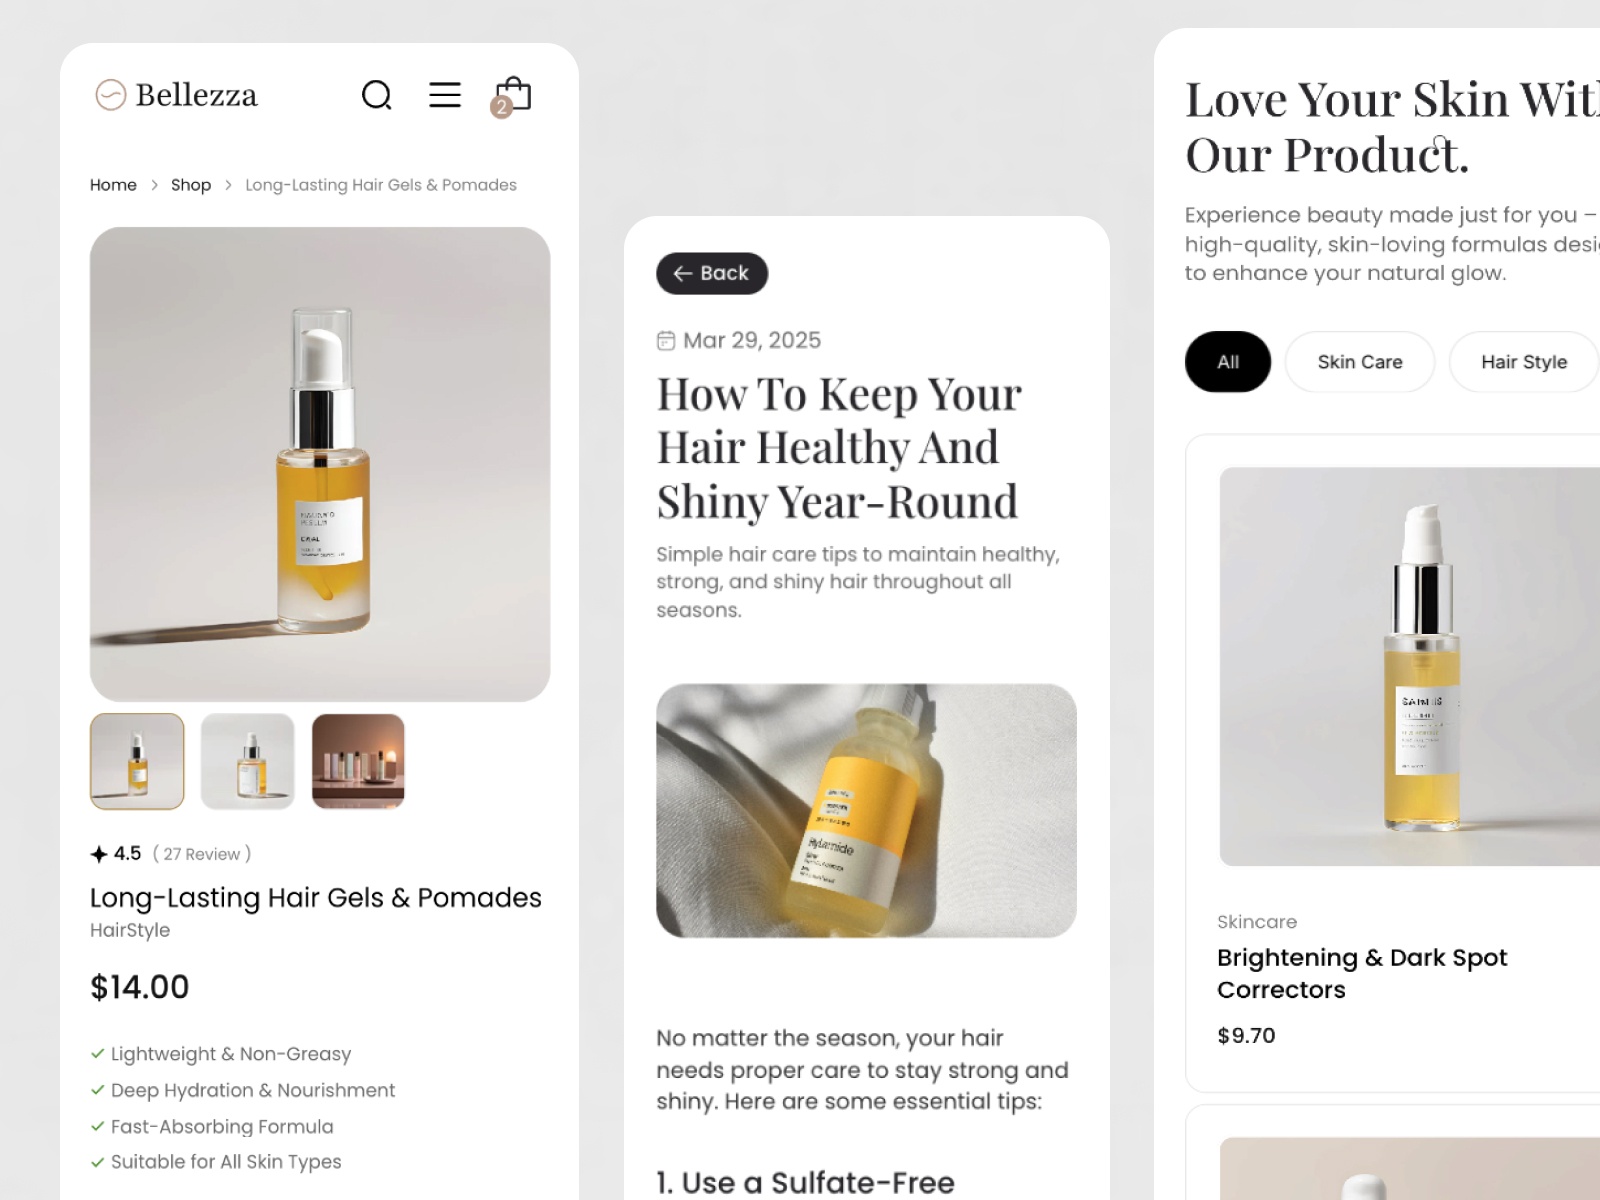Click the back arrow icon in Back button
The width and height of the screenshot is (1600, 1200).
683,273
